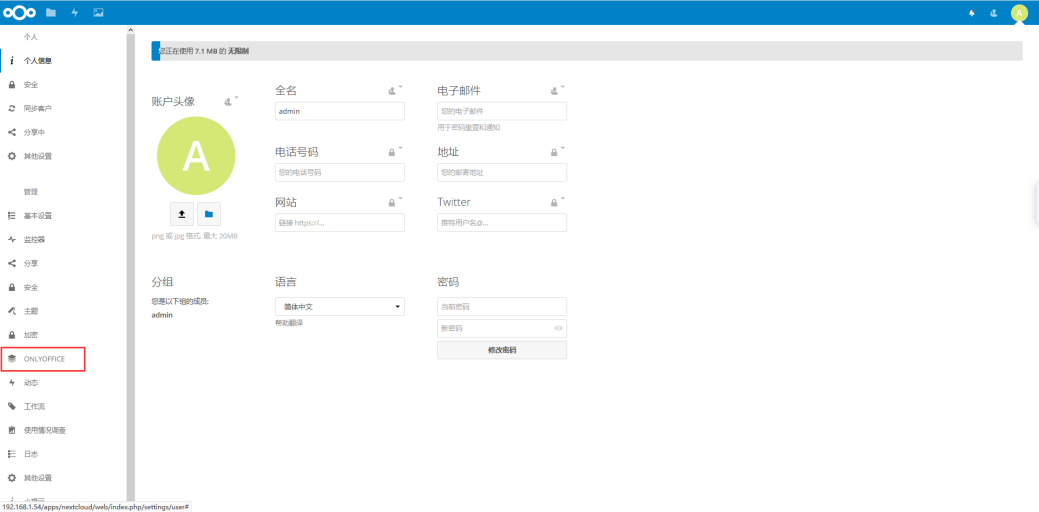Click the 全名 input containing admin

tap(340, 111)
